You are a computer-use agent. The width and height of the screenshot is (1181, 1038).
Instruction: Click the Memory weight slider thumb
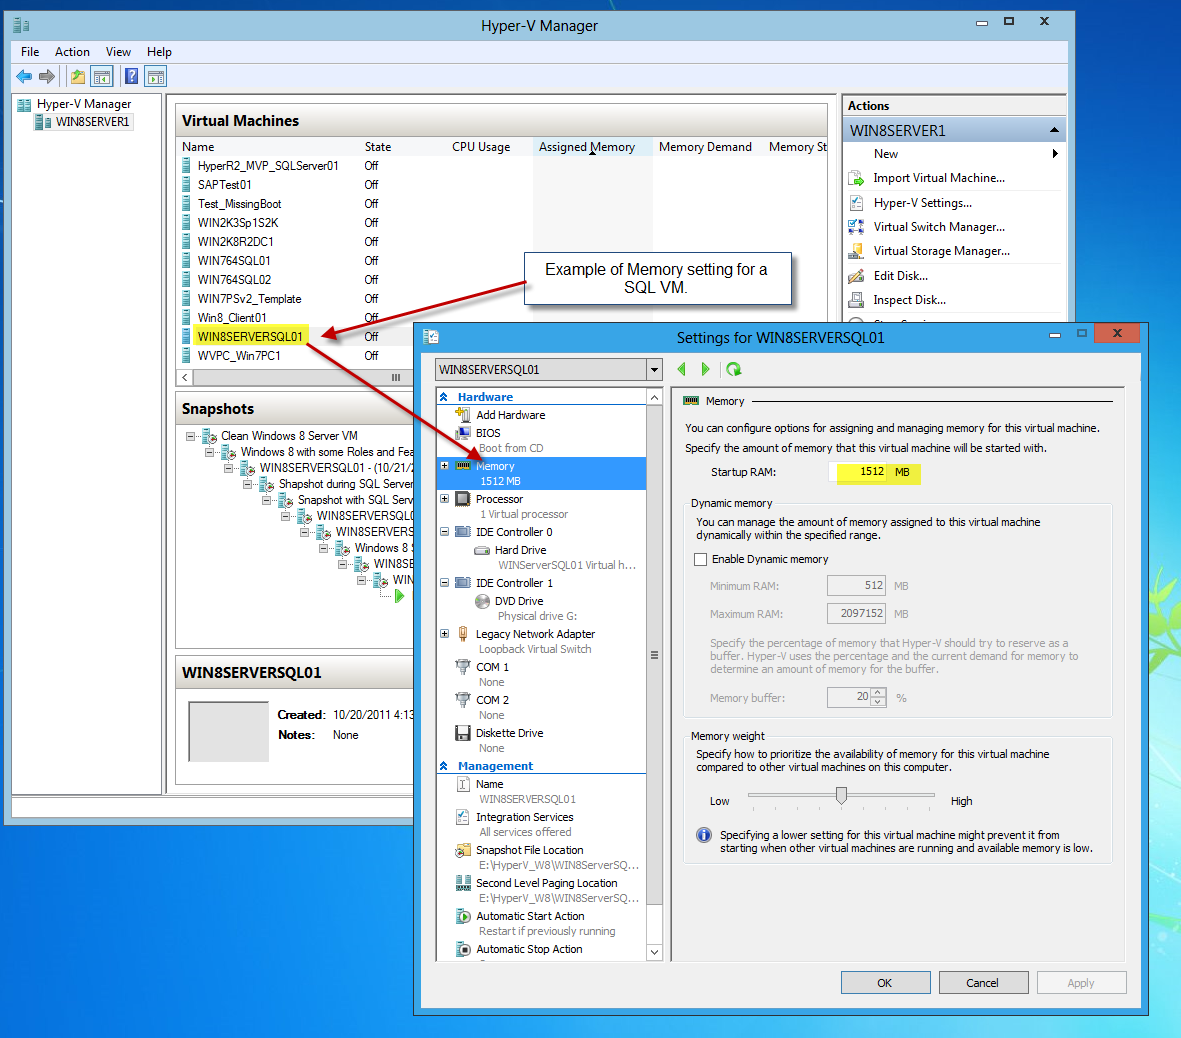coord(841,795)
